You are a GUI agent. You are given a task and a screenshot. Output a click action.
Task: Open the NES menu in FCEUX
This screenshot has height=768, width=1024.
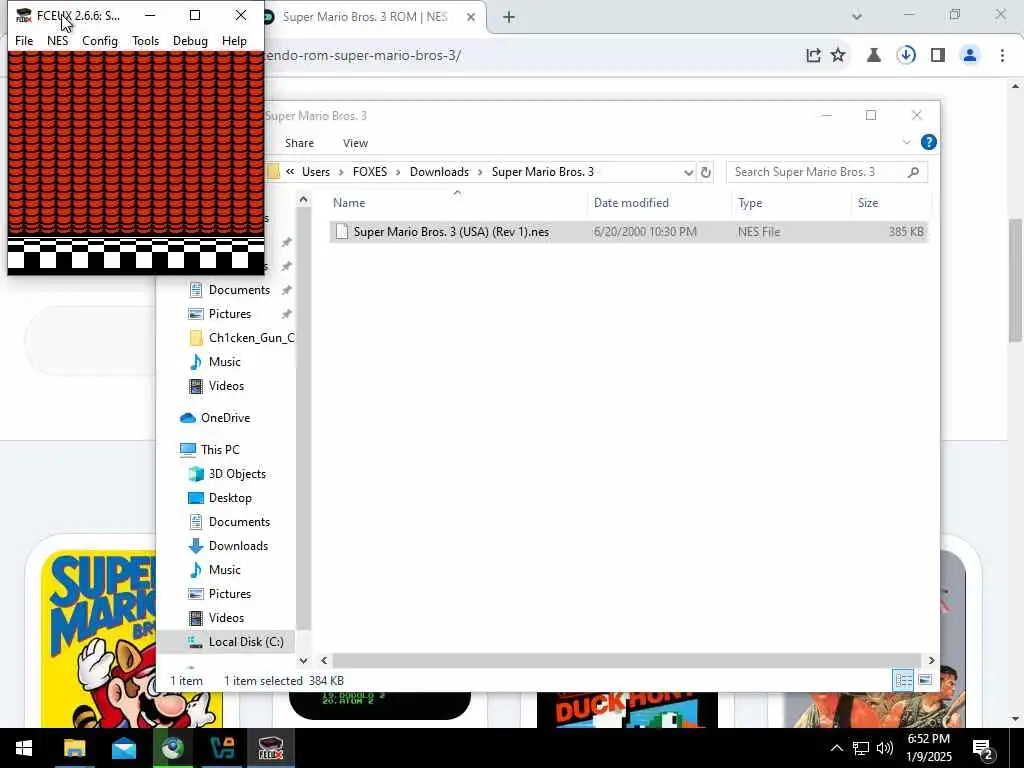[x=57, y=40]
